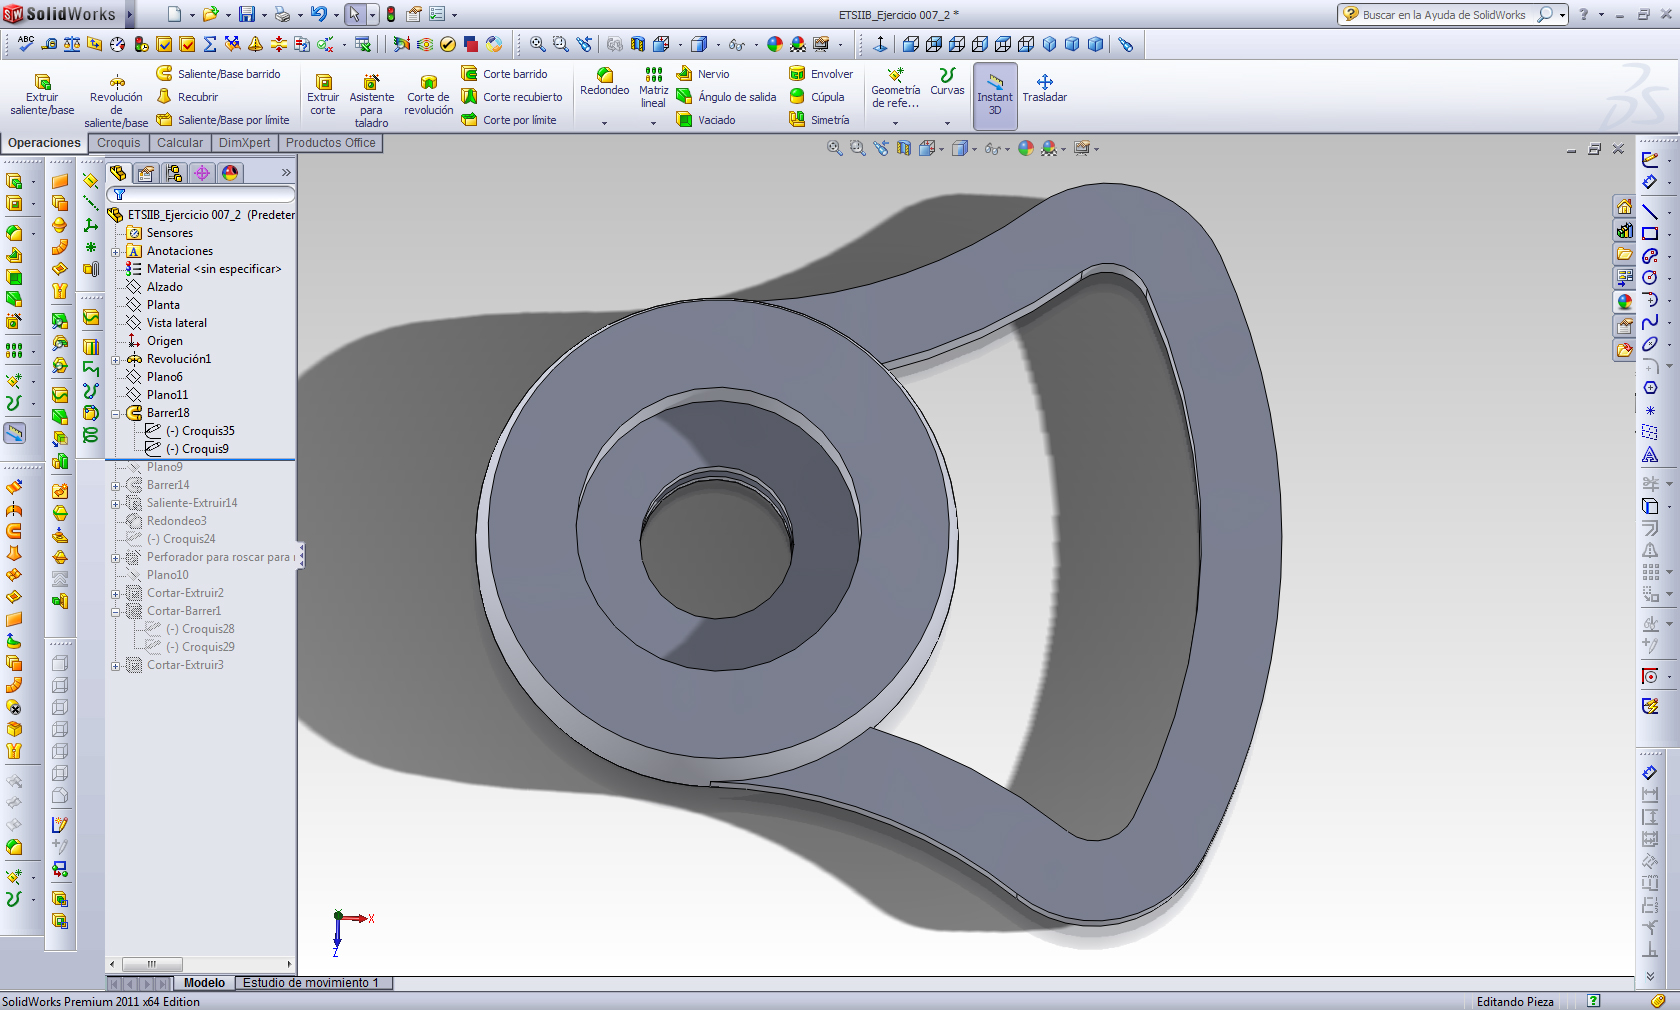The height and width of the screenshot is (1010, 1680).
Task: Click the Corte recubierto button
Action: click(512, 97)
